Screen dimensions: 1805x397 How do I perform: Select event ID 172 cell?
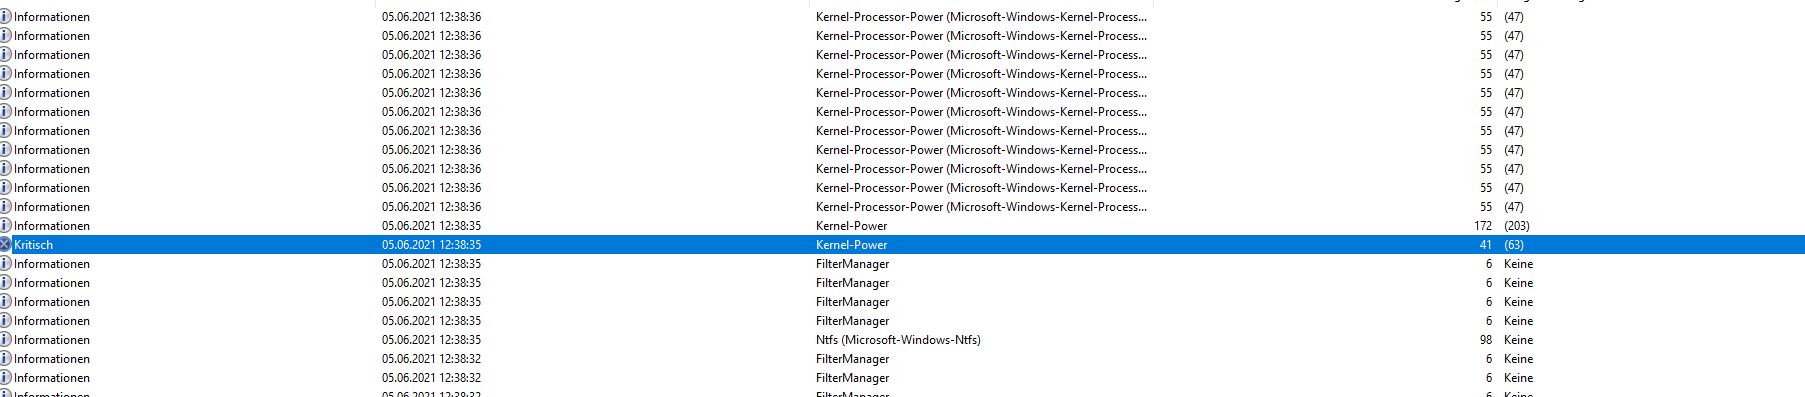(x=1483, y=226)
